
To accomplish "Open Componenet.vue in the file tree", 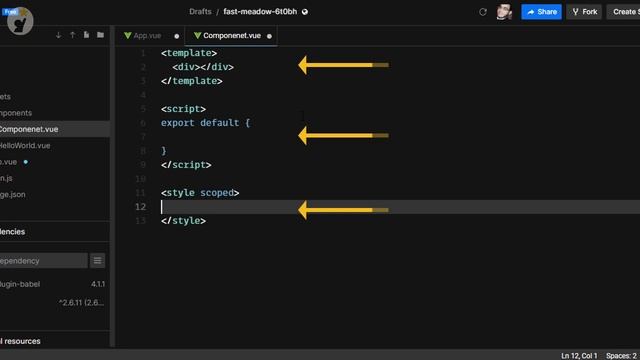I will point(55,129).
